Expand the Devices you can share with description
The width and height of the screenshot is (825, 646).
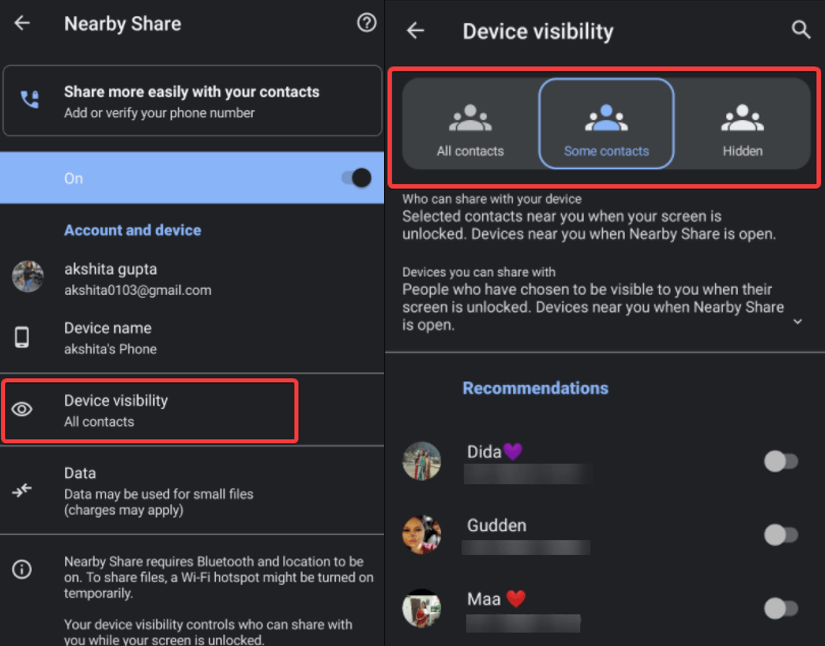[798, 321]
